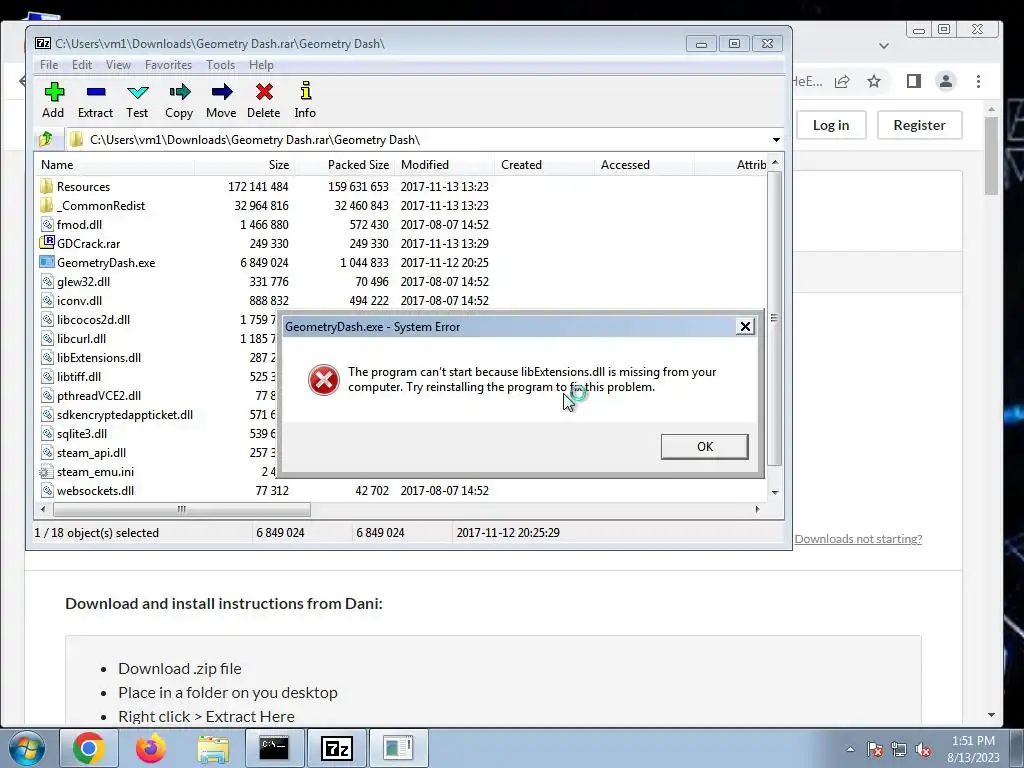
Task: Open Google Chrome from the taskbar
Action: coord(89,748)
